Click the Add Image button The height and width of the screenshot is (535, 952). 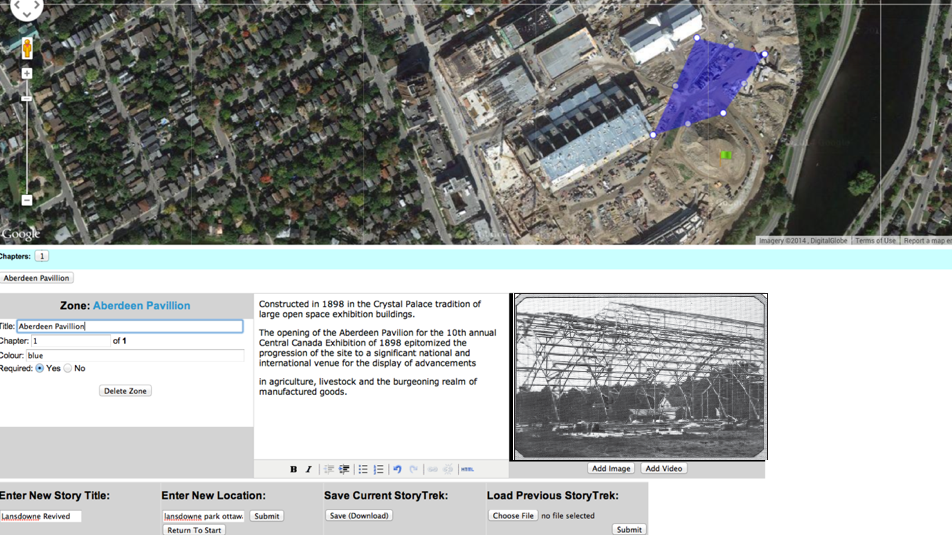(x=611, y=468)
